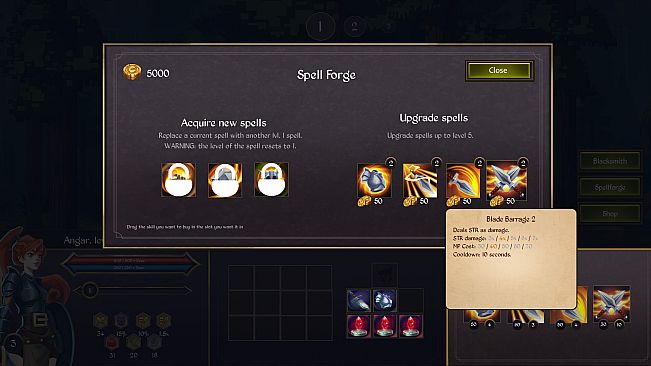Select the middle locked new spell

pos(225,180)
